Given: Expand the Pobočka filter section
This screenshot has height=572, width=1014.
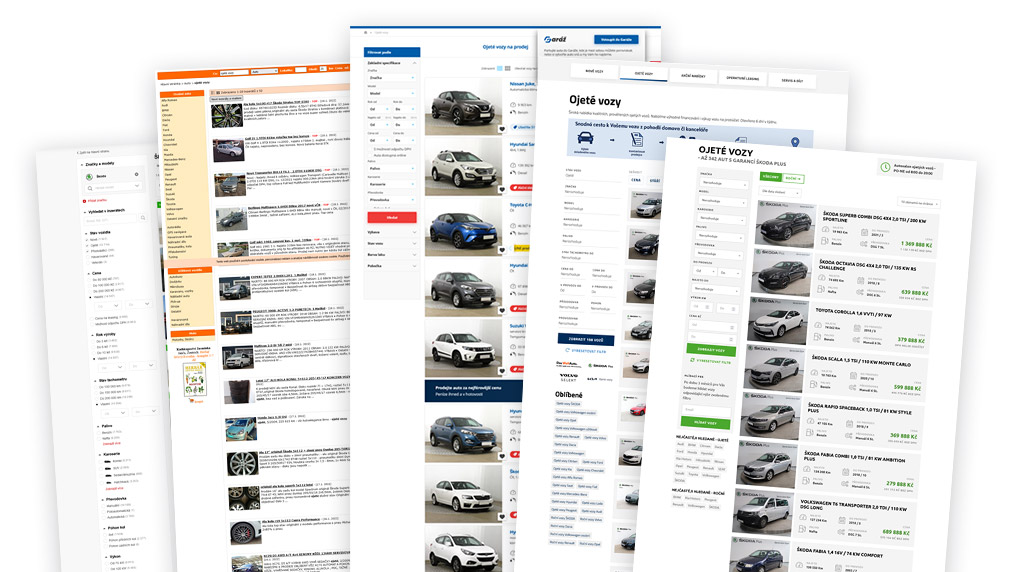Looking at the screenshot, I should click(392, 266).
